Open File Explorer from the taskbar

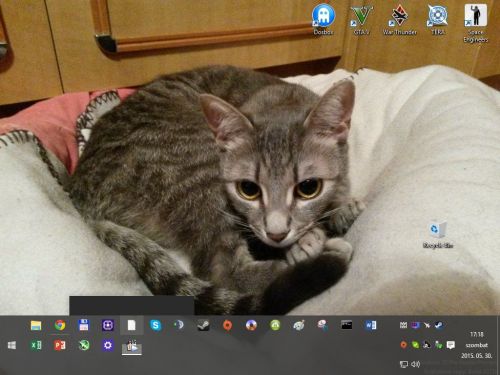(36, 325)
